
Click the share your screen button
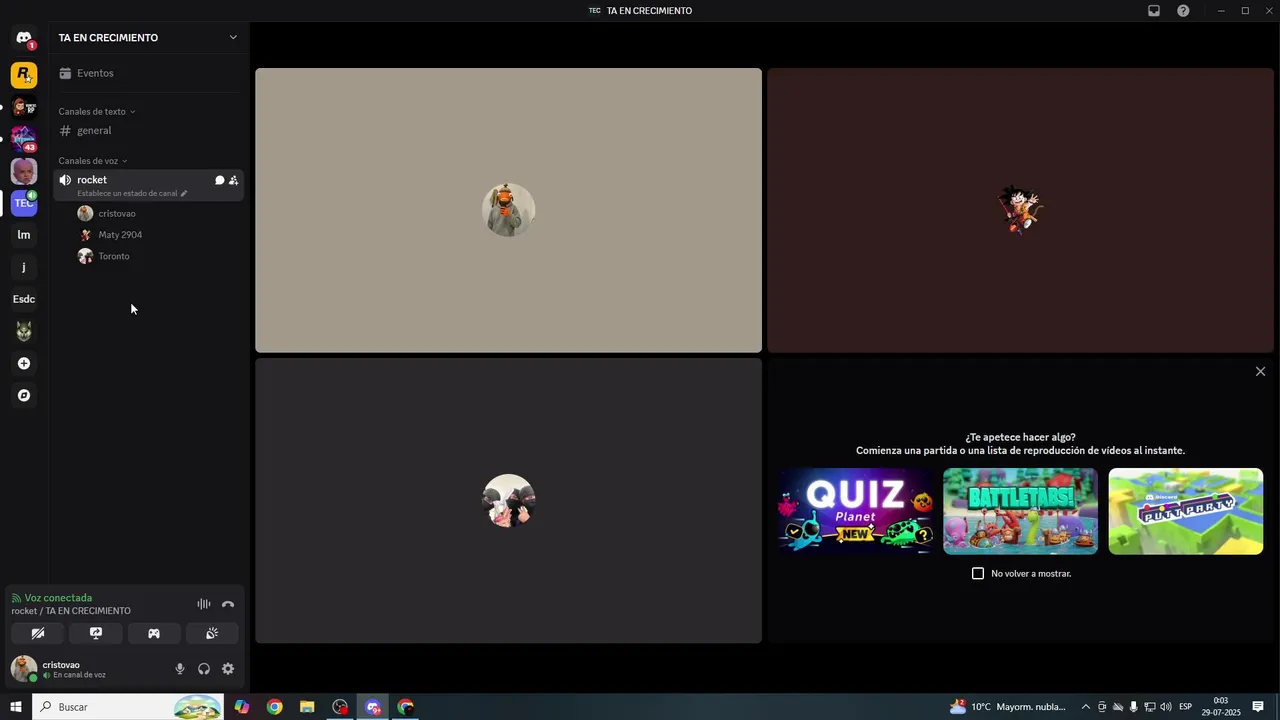(x=96, y=633)
